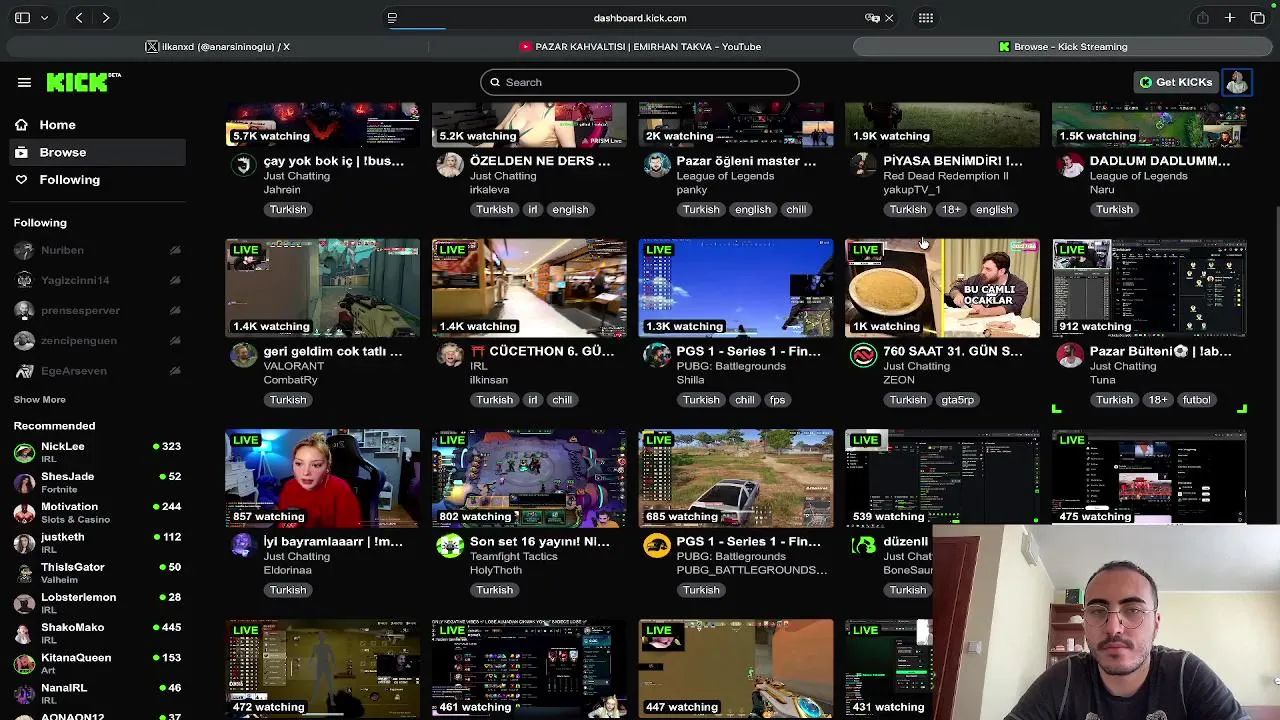The height and width of the screenshot is (720, 1280).
Task: Click the reader icon in address bar
Action: [x=392, y=18]
